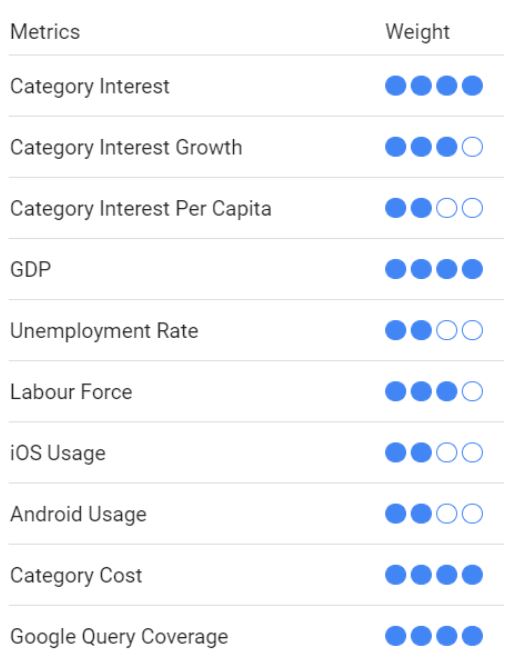Viewport: 511px width, 664px height.
Task: Click the Category Cost row label
Action: (x=76, y=576)
